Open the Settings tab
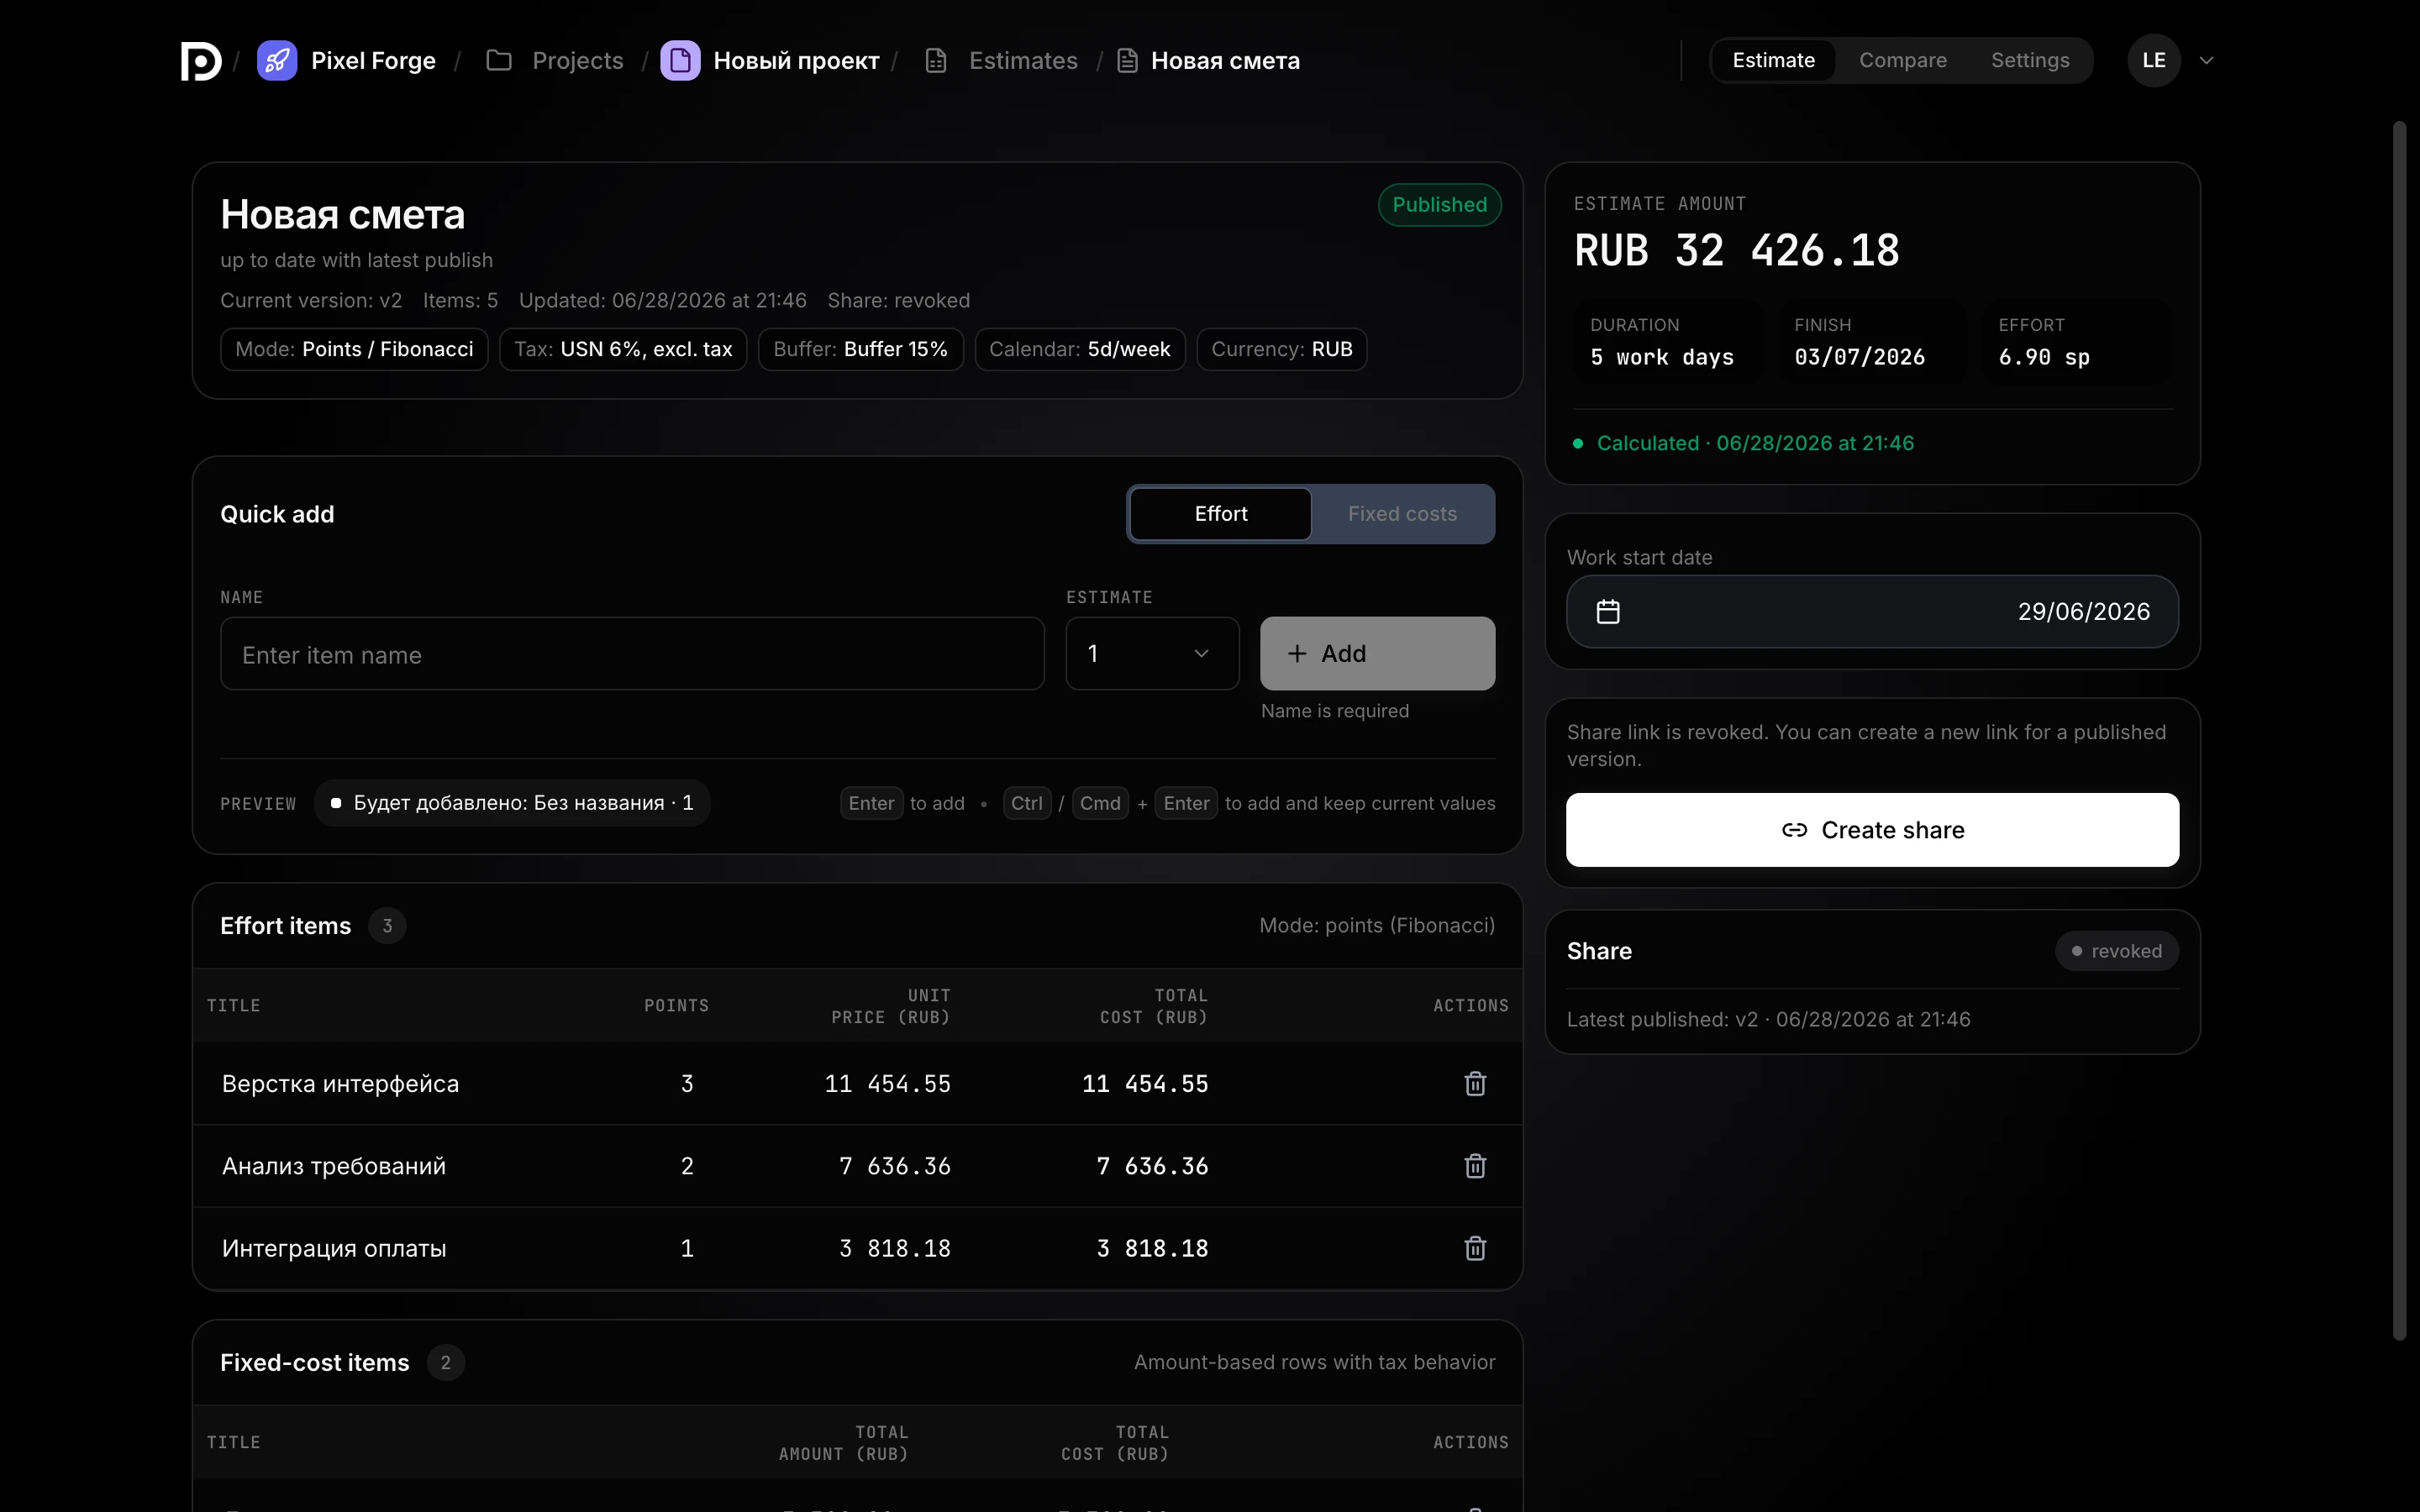 tap(2030, 61)
